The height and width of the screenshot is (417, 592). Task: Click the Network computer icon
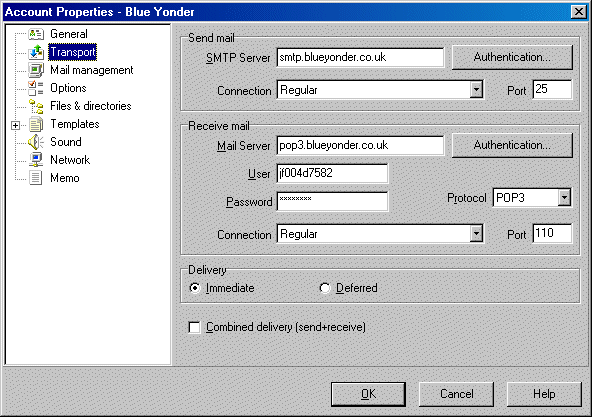click(x=36, y=160)
